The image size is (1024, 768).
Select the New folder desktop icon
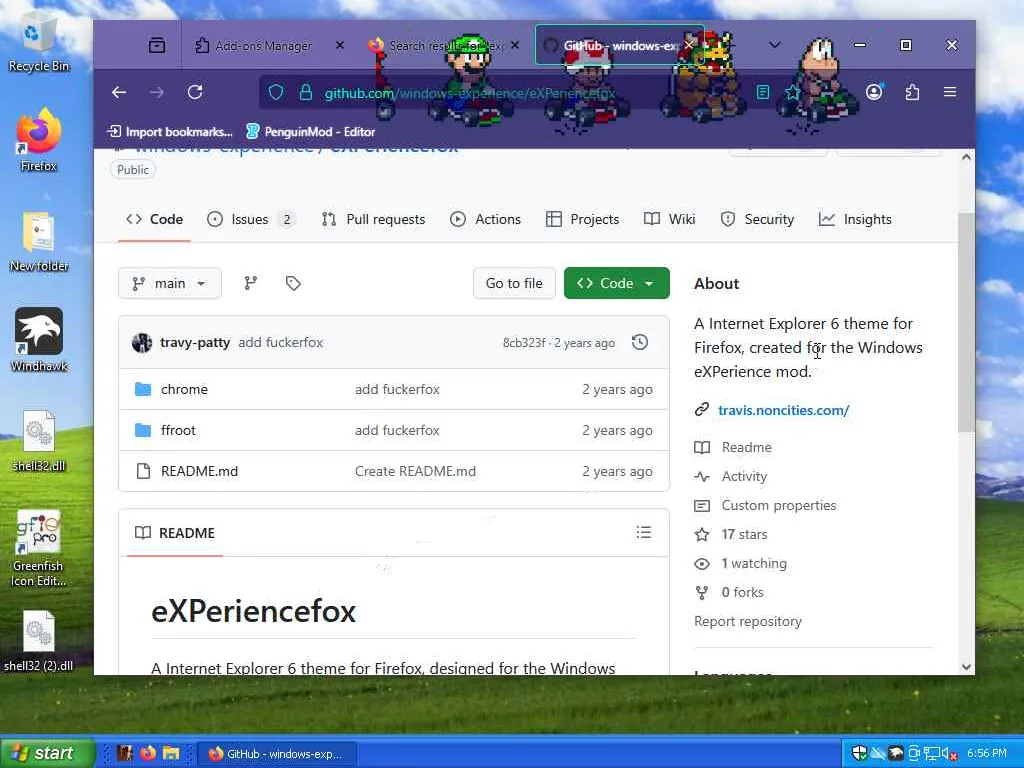click(x=39, y=242)
